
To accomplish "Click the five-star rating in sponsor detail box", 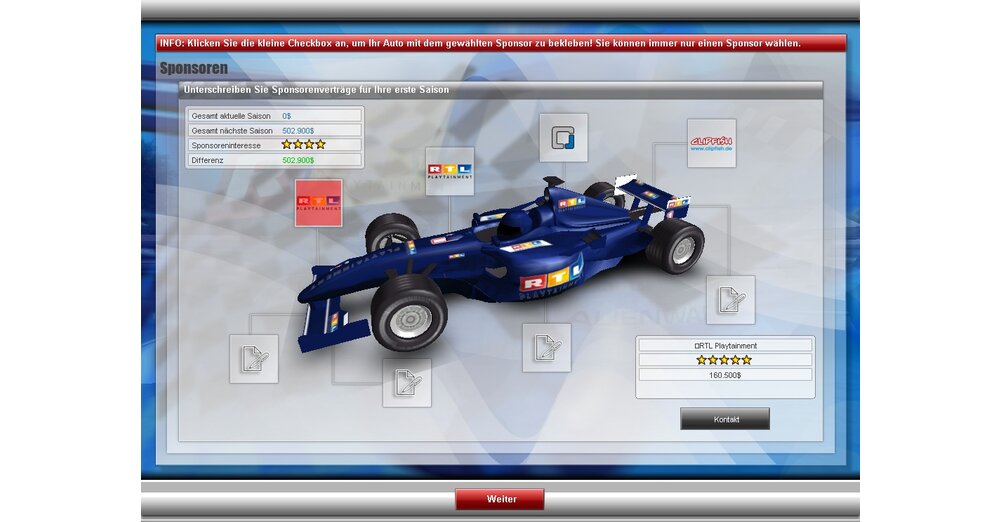I will coord(724,360).
